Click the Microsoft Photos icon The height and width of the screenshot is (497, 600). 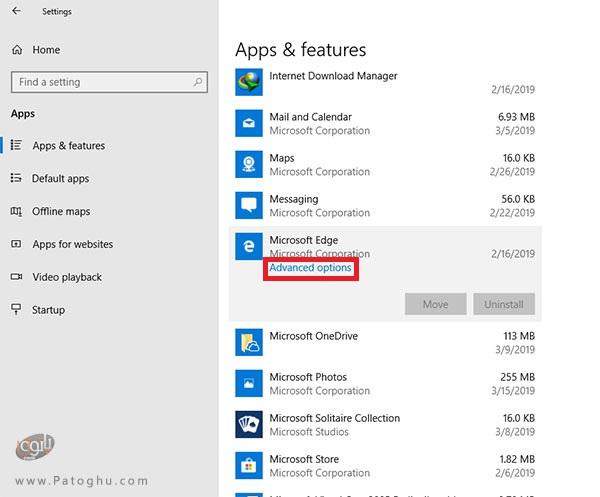pos(249,383)
